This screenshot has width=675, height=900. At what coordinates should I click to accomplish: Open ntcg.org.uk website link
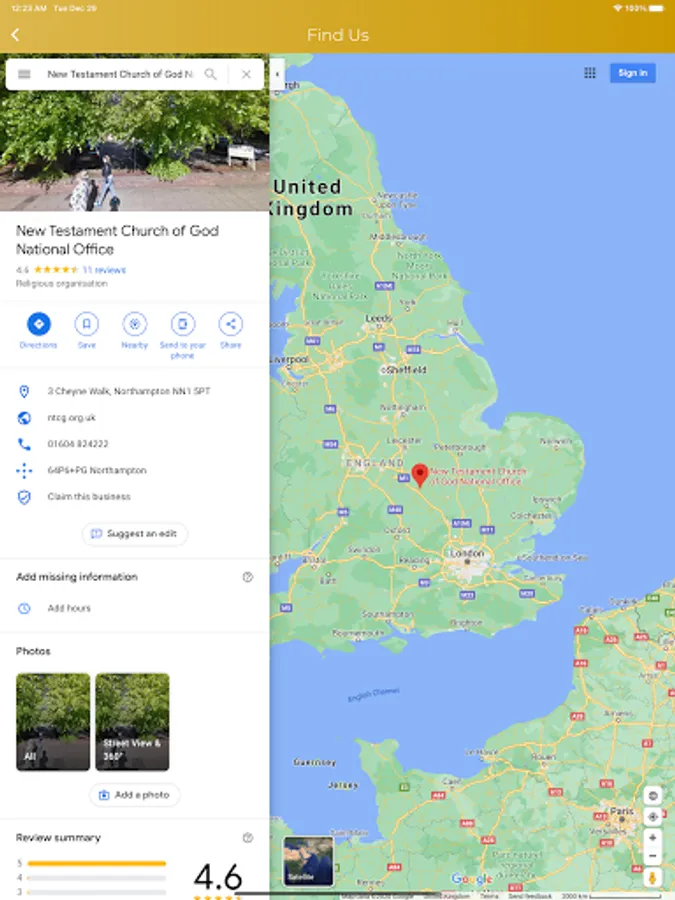point(72,417)
